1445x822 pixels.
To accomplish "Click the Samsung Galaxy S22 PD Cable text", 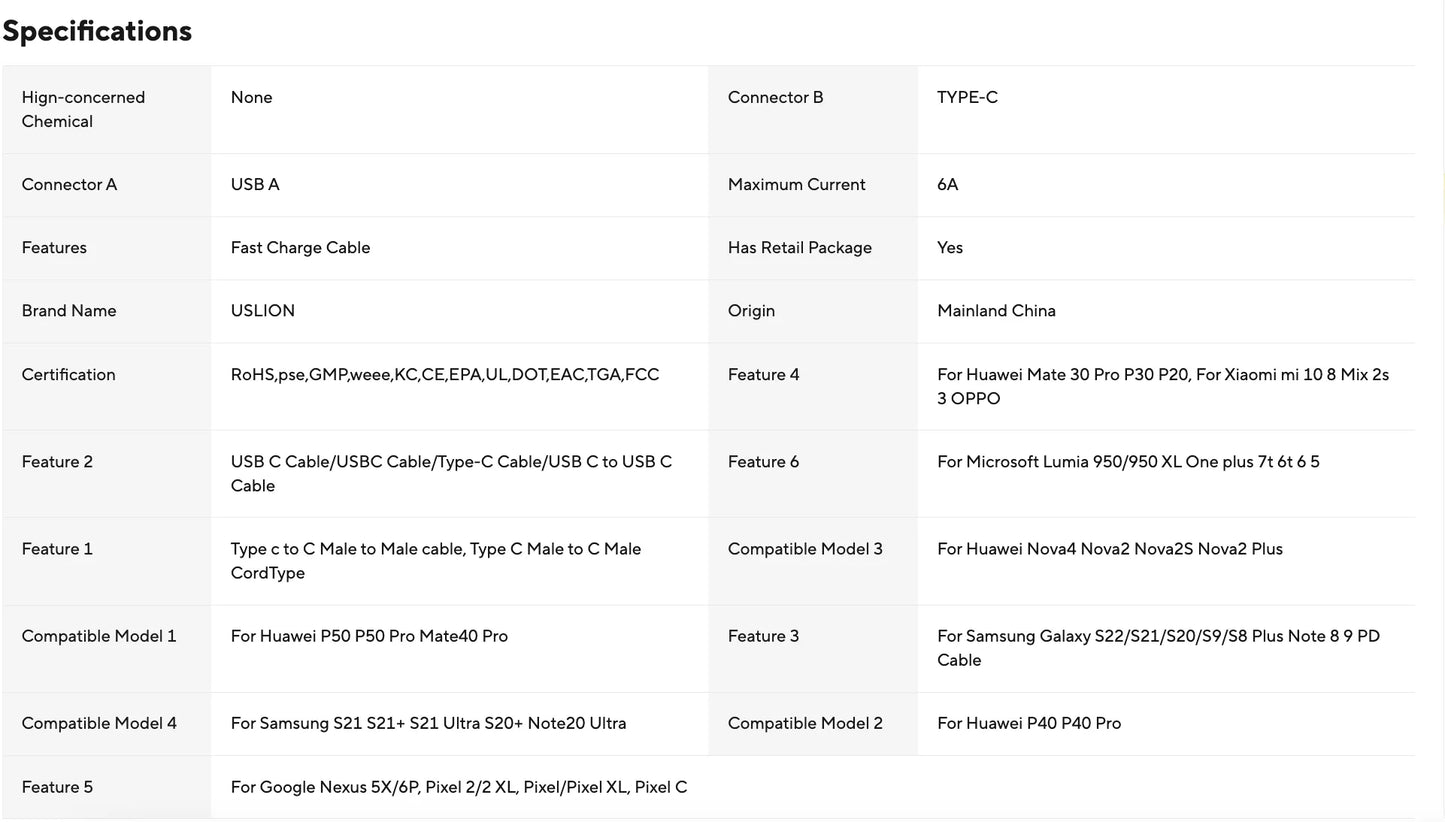I will coord(1157,648).
